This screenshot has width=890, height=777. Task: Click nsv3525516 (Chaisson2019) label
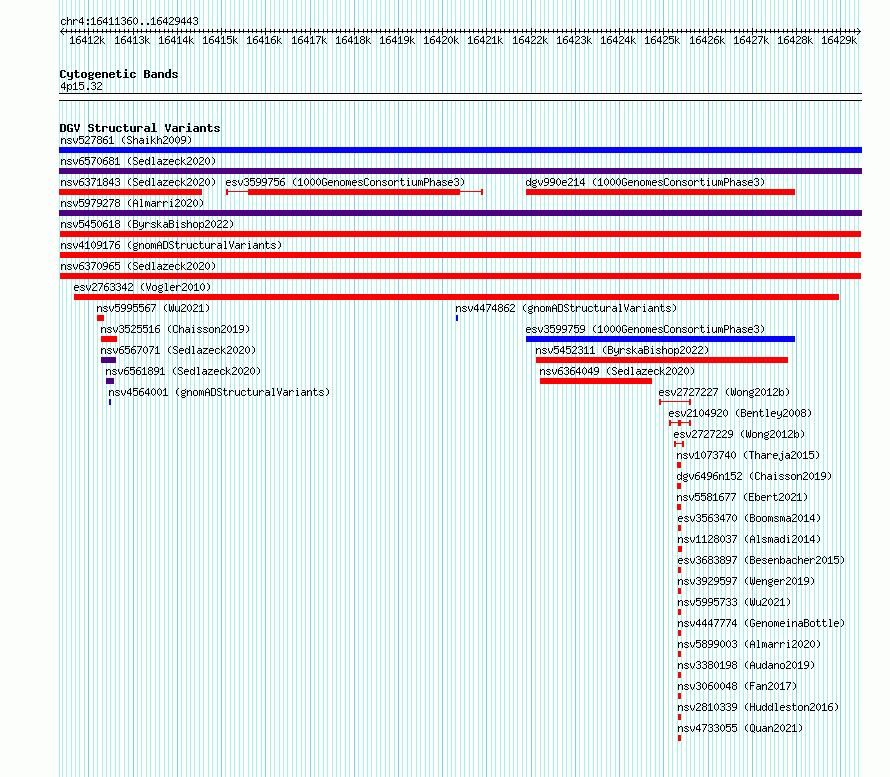pos(175,329)
